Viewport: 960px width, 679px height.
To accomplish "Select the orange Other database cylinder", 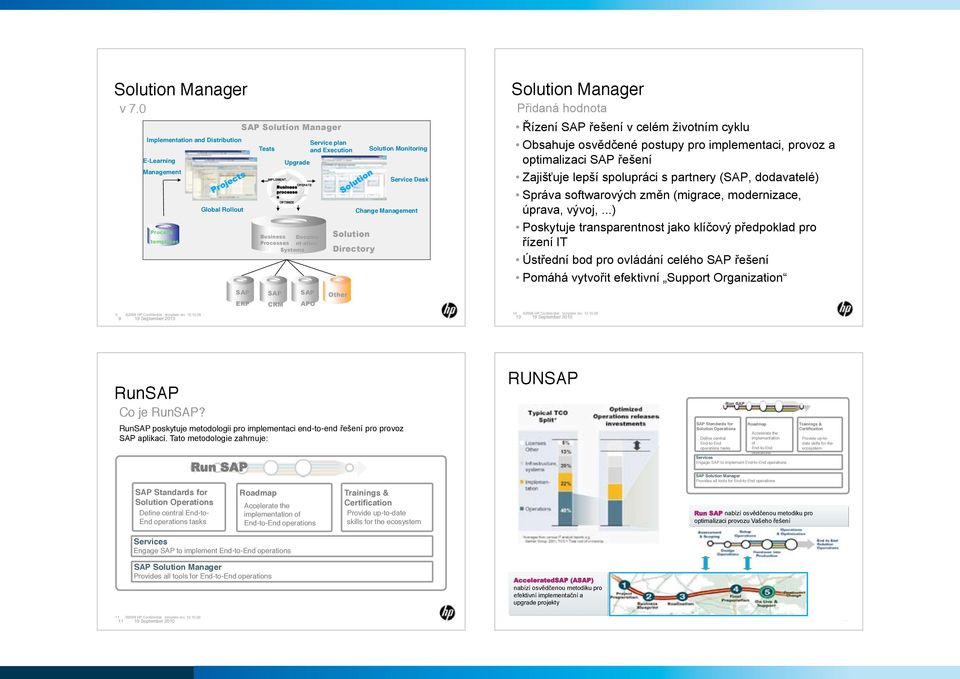I will [337, 290].
